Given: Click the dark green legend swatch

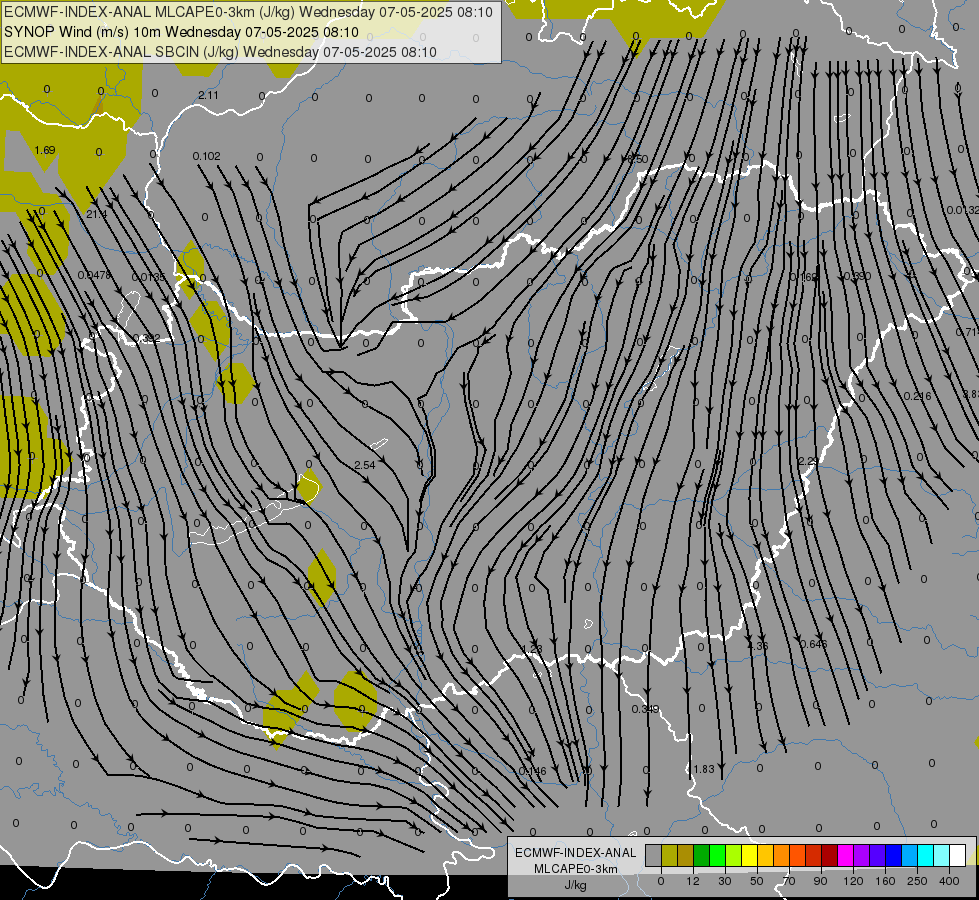Looking at the screenshot, I should [x=702, y=855].
